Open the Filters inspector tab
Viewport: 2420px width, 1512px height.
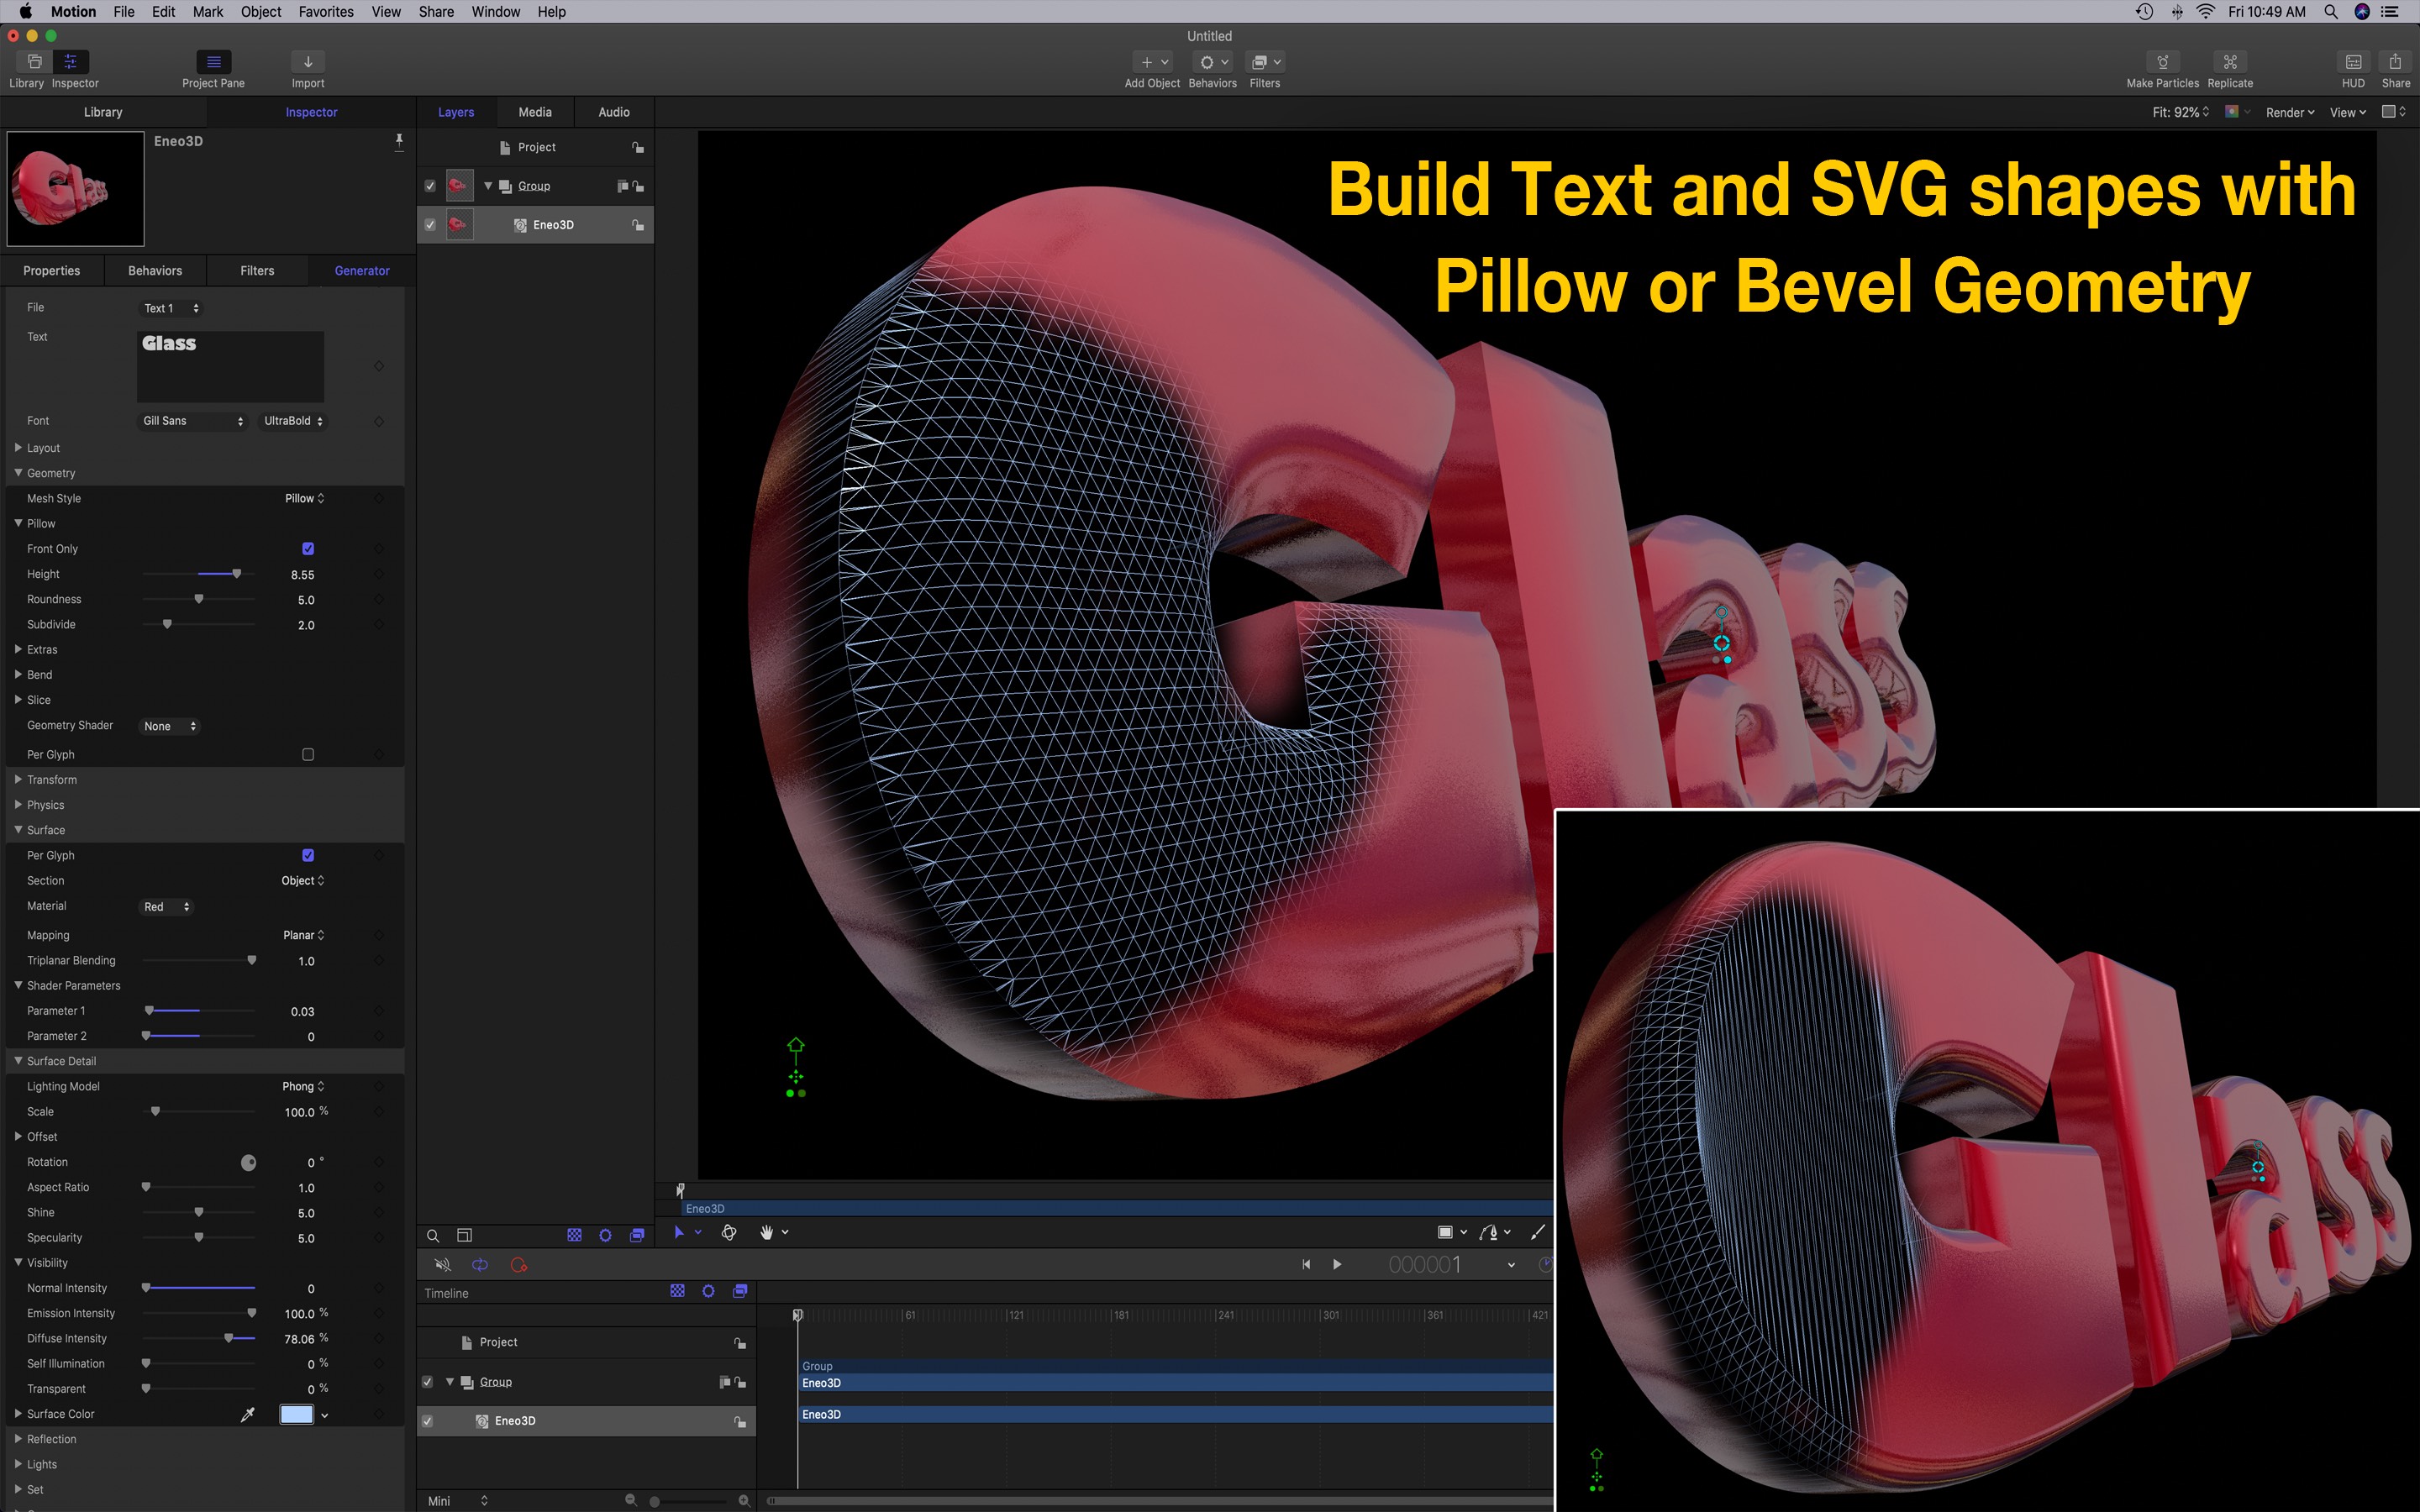pyautogui.click(x=257, y=271)
